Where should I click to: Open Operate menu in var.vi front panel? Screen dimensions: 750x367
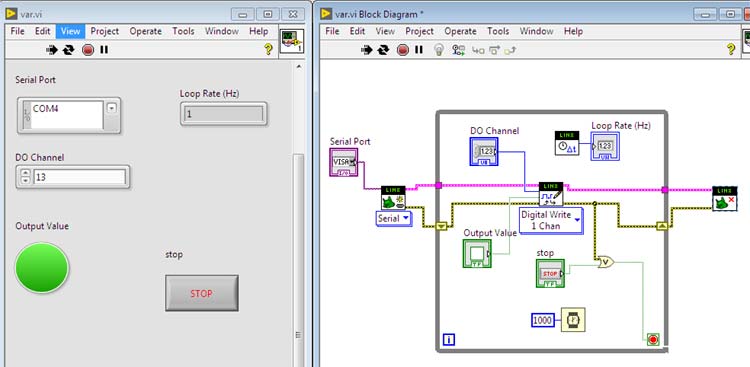(145, 31)
